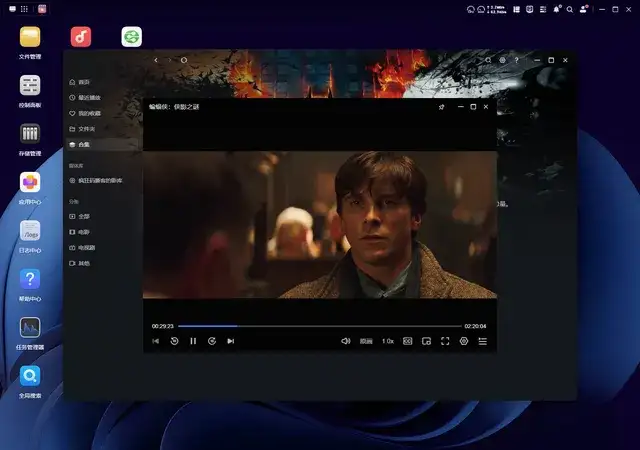Pin the player window on top
Viewport: 640px width, 450px height.
tap(441, 107)
